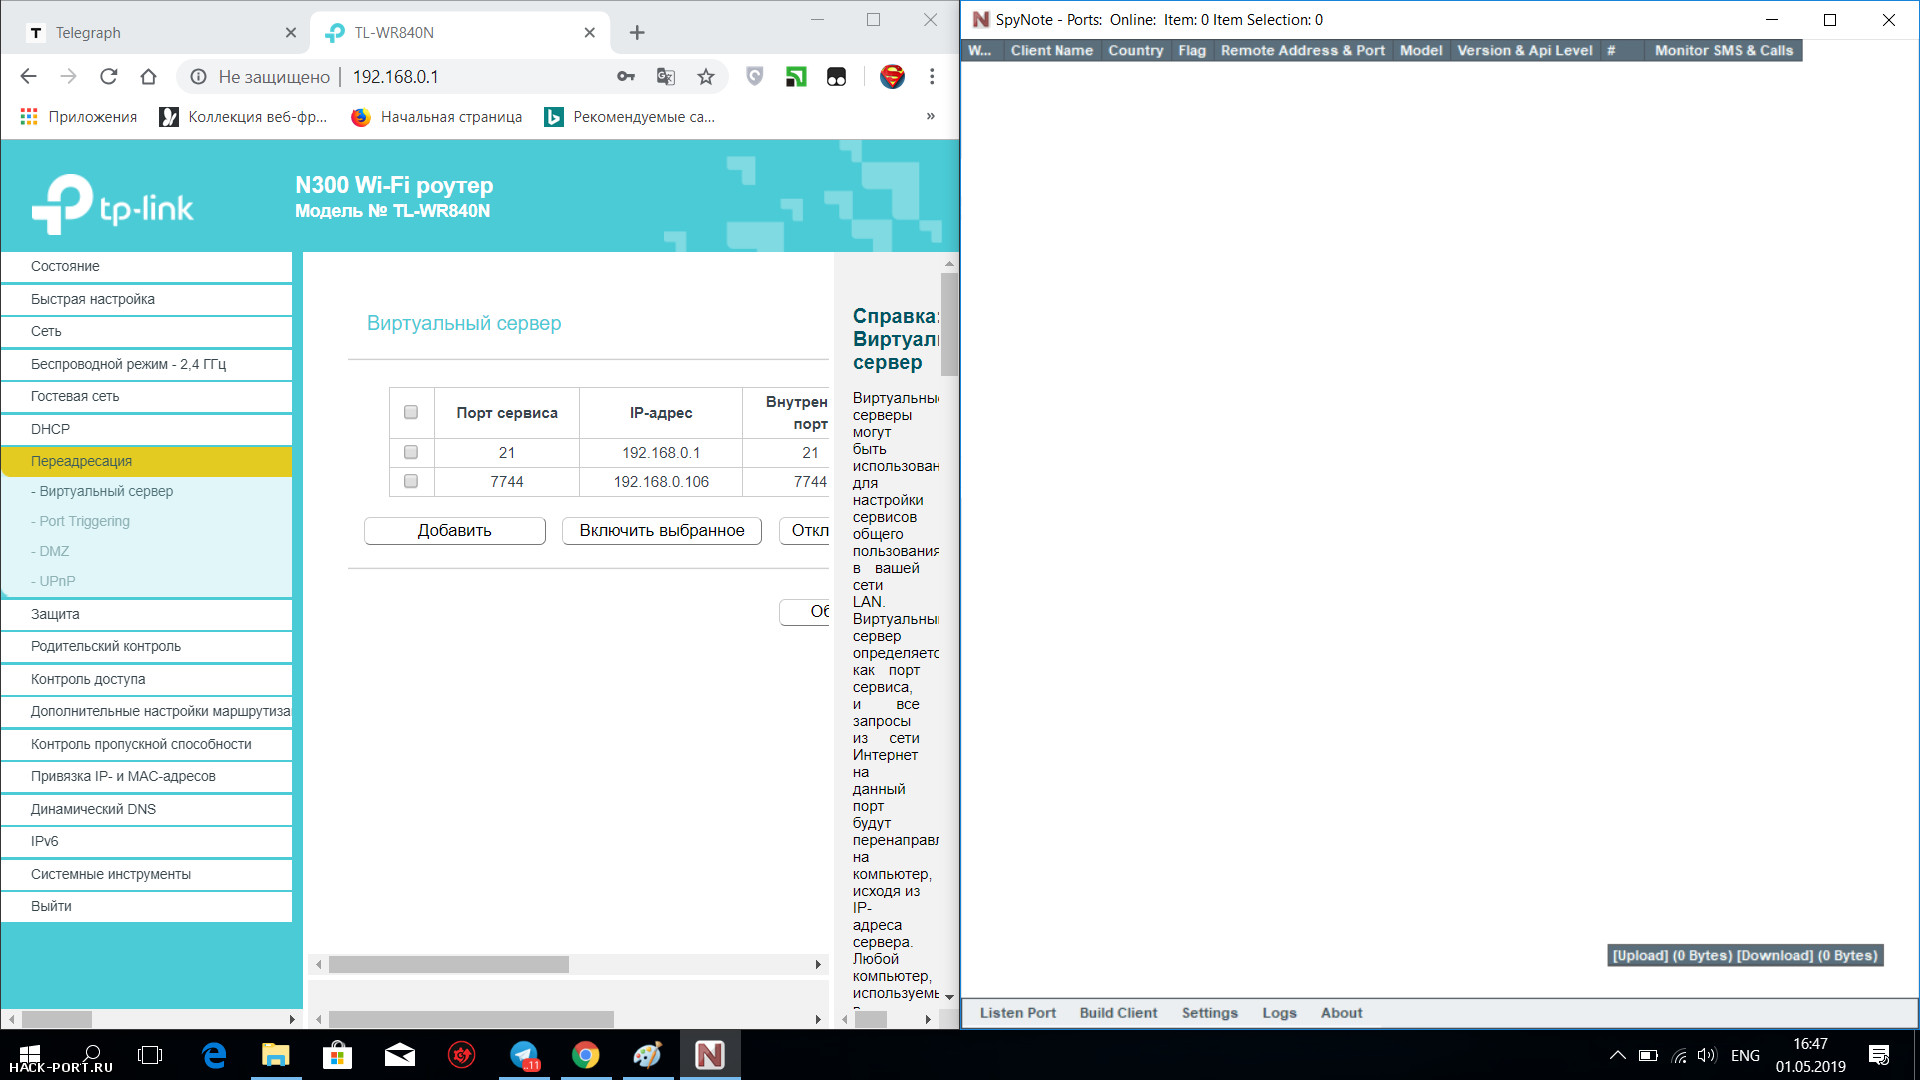
Task: Open the Chrome home page icon
Action: [x=148, y=77]
